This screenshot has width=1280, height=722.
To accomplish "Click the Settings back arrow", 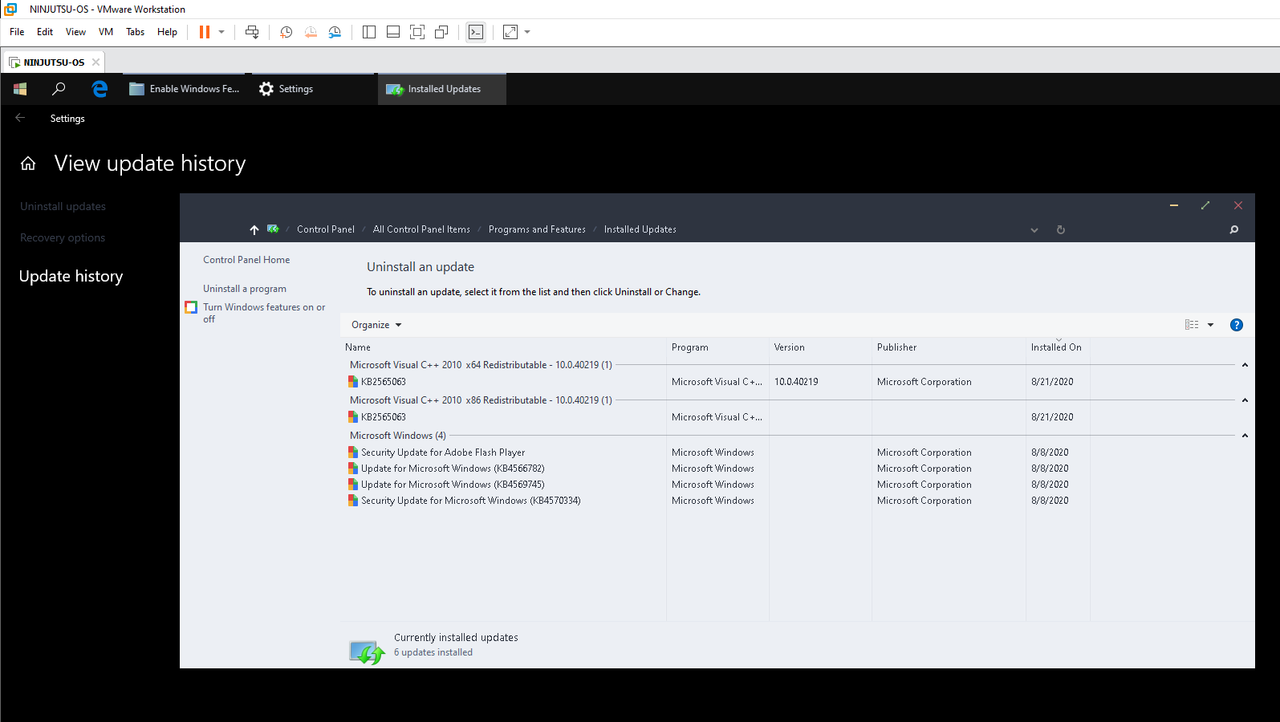I will (20, 118).
